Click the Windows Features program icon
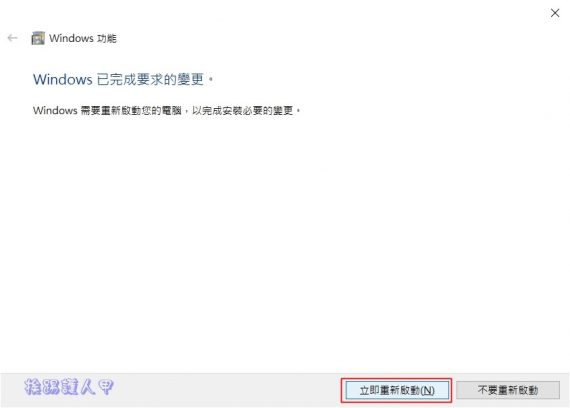Viewport: 570px width, 408px height. (38, 38)
